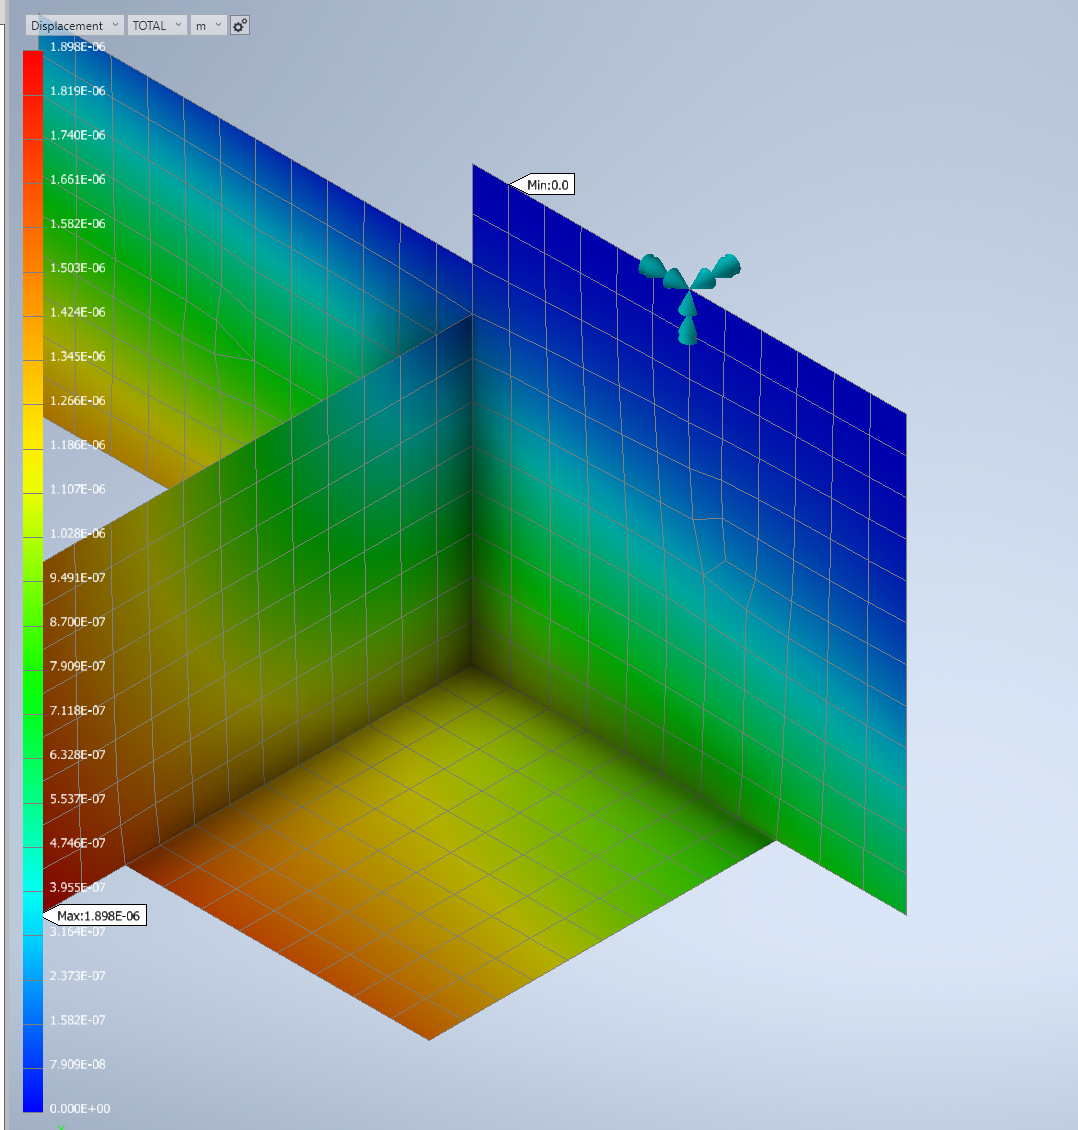The image size is (1078, 1130).
Task: Select the 9.491E-07 legend entry
Action: click(76, 577)
